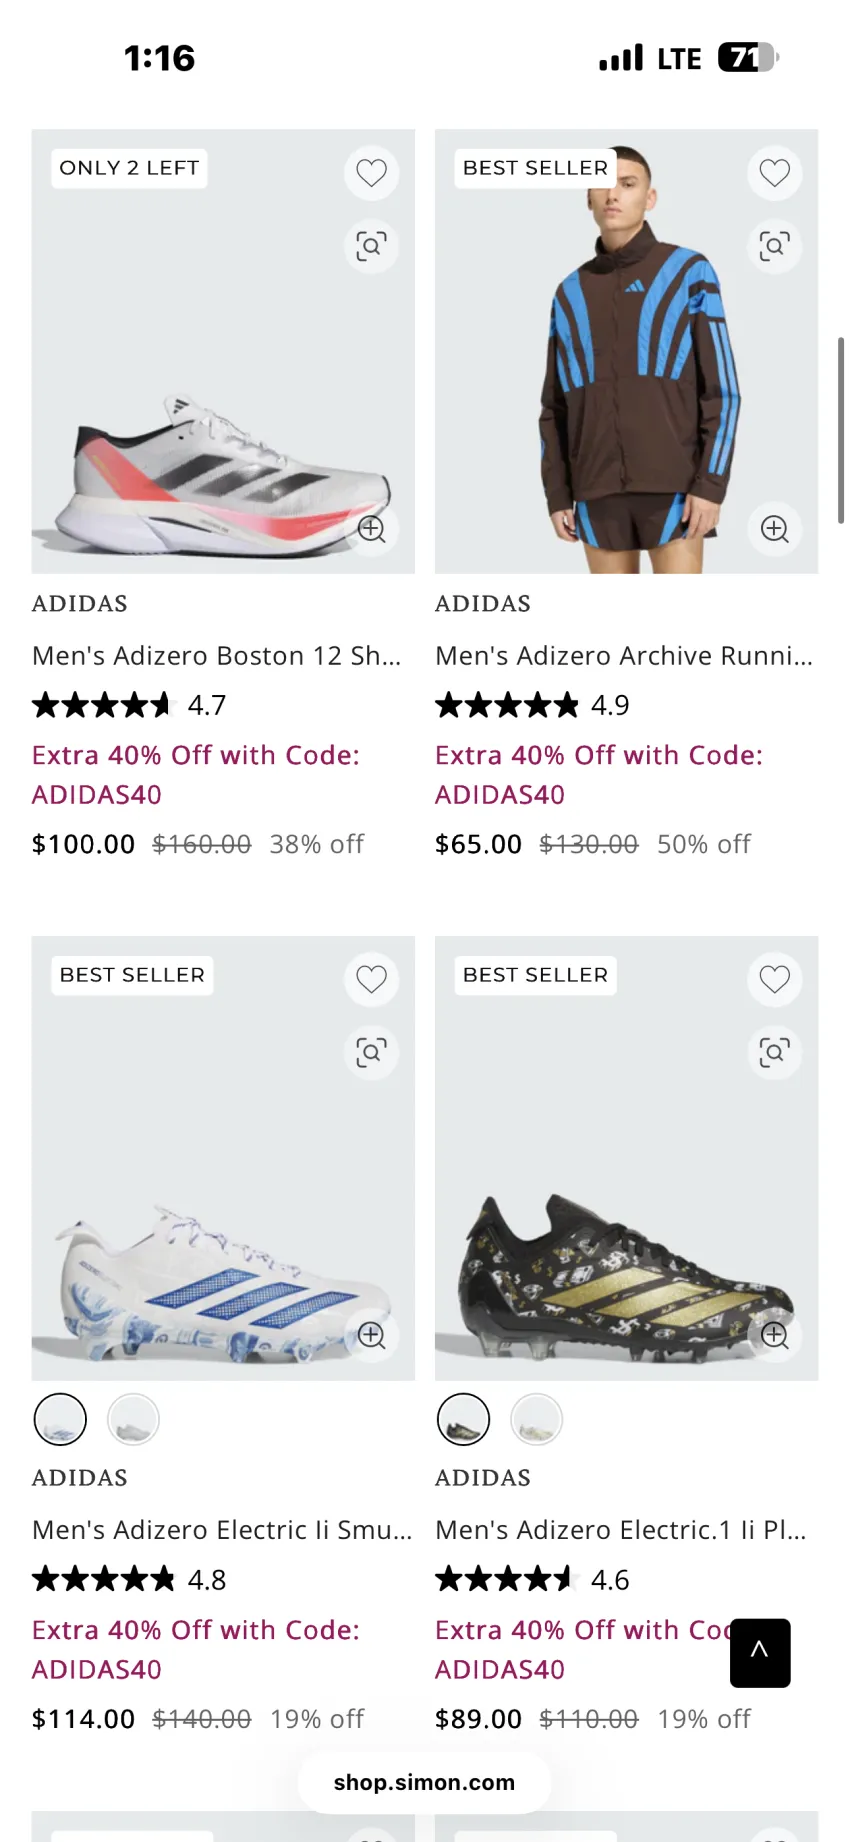
Task: Tap wishlist heart on Adizero Electric.1 cleat
Action: [x=775, y=979]
